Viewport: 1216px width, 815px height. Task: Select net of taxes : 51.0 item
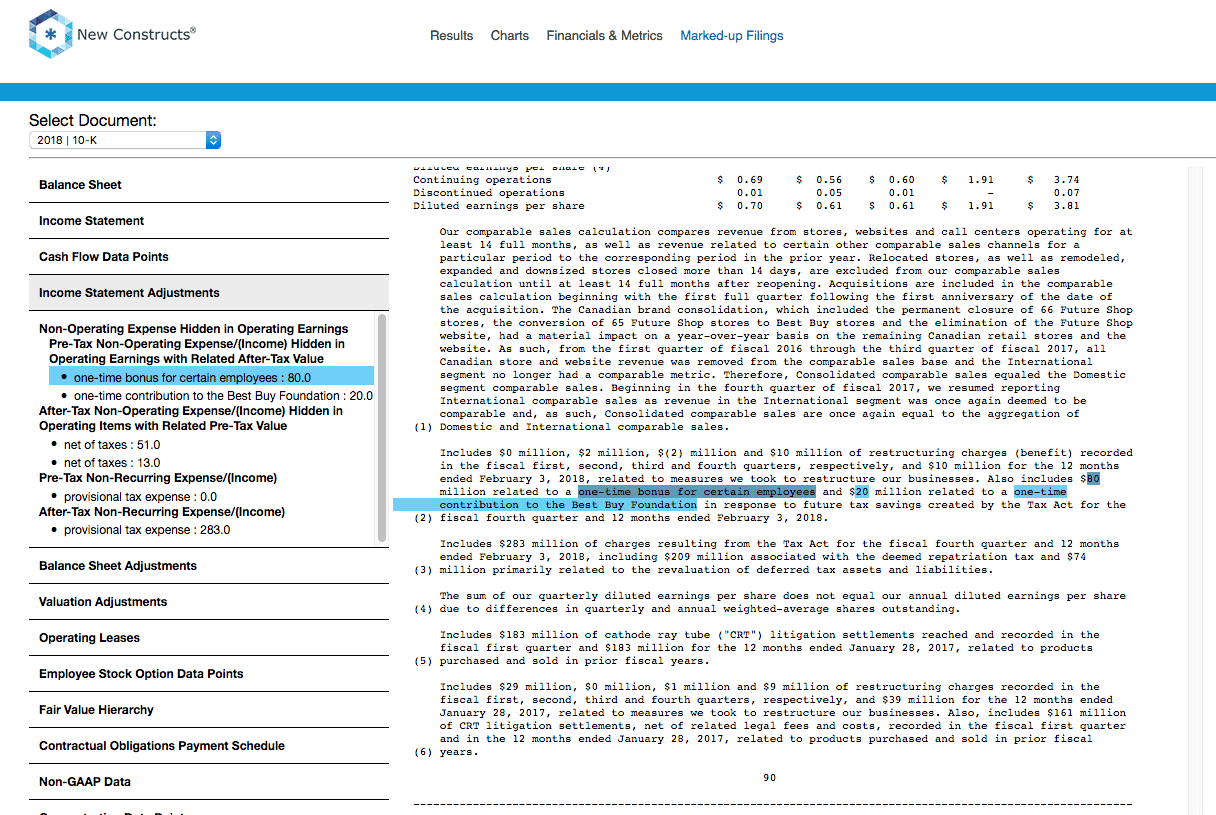112,445
